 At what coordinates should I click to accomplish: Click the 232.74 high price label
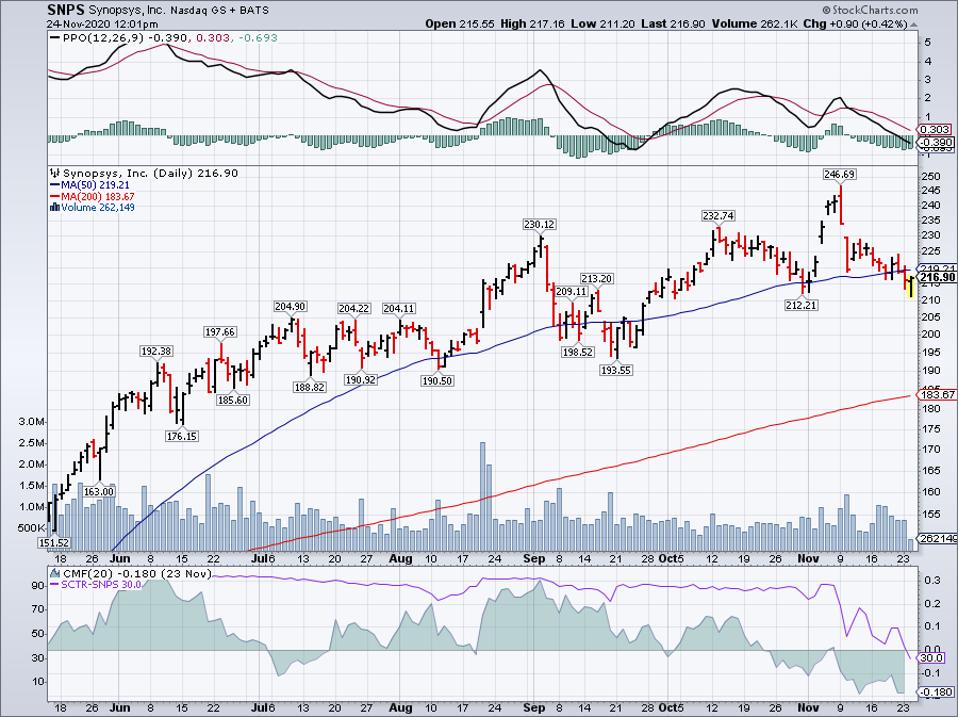coord(718,216)
